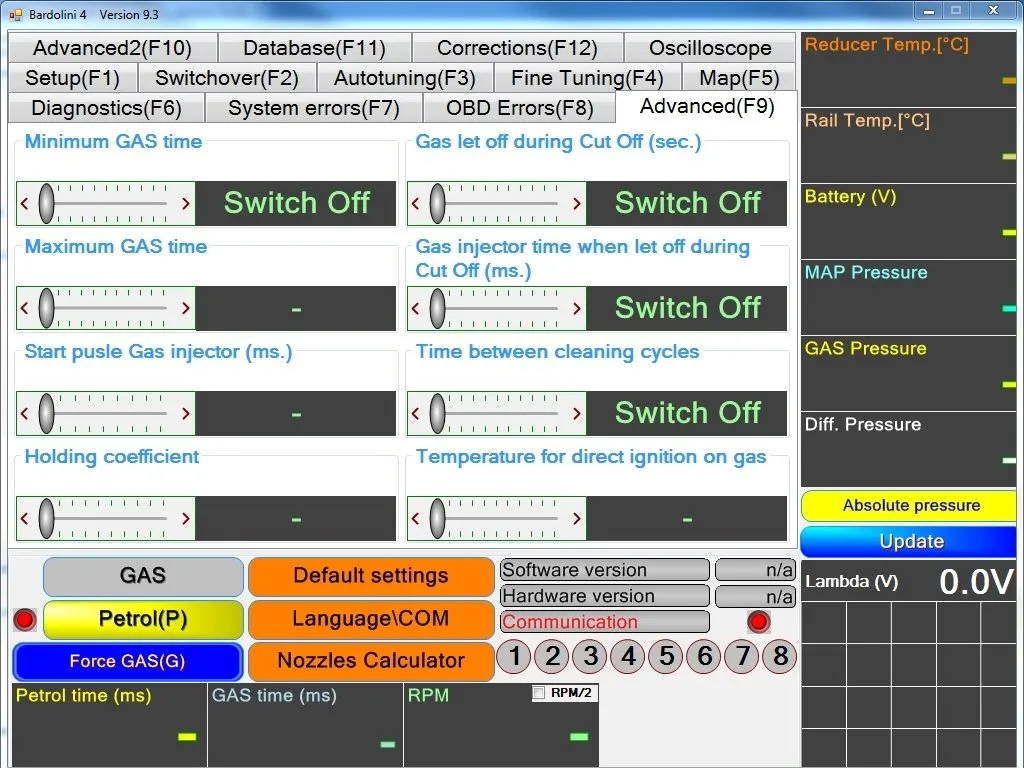Click the left arrow on Maximum GAS time slider
Image resolution: width=1024 pixels, height=768 pixels.
tap(25, 308)
